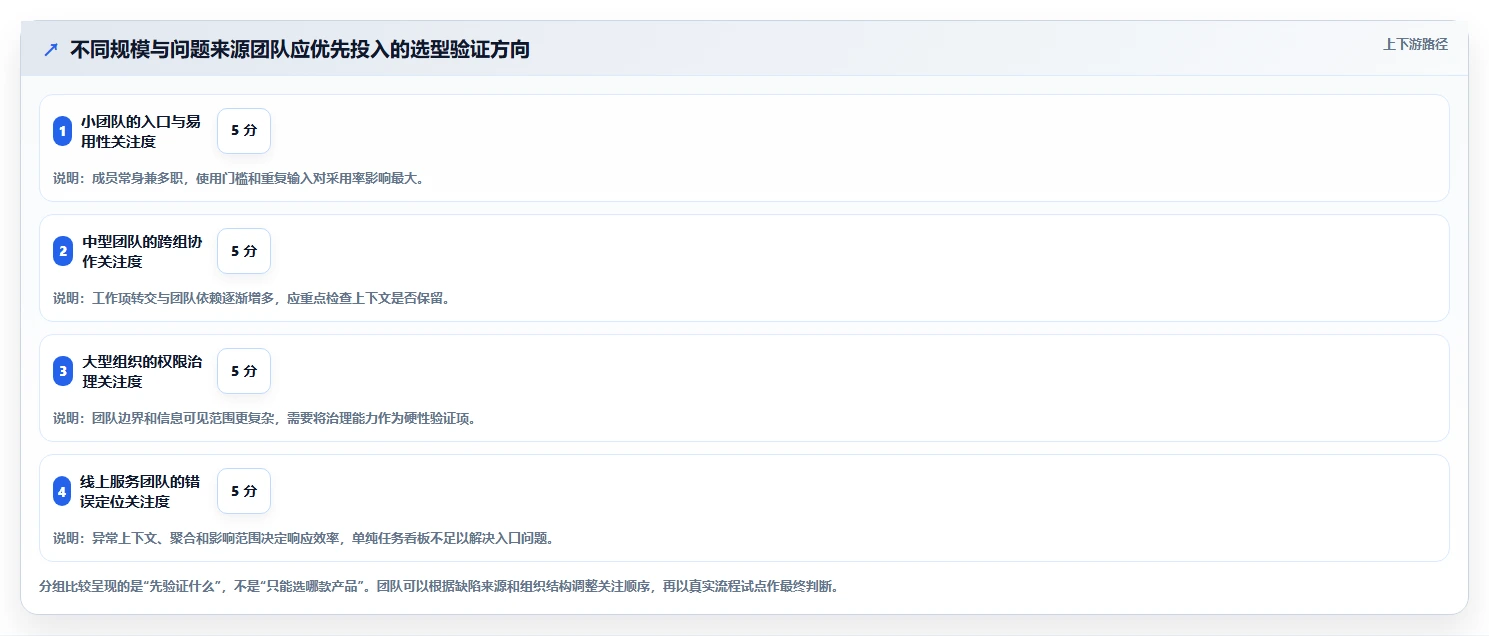
Task: Click the panel title 不同规模与问题来源团队应优先投入的选型验证方向
Action: pos(300,49)
